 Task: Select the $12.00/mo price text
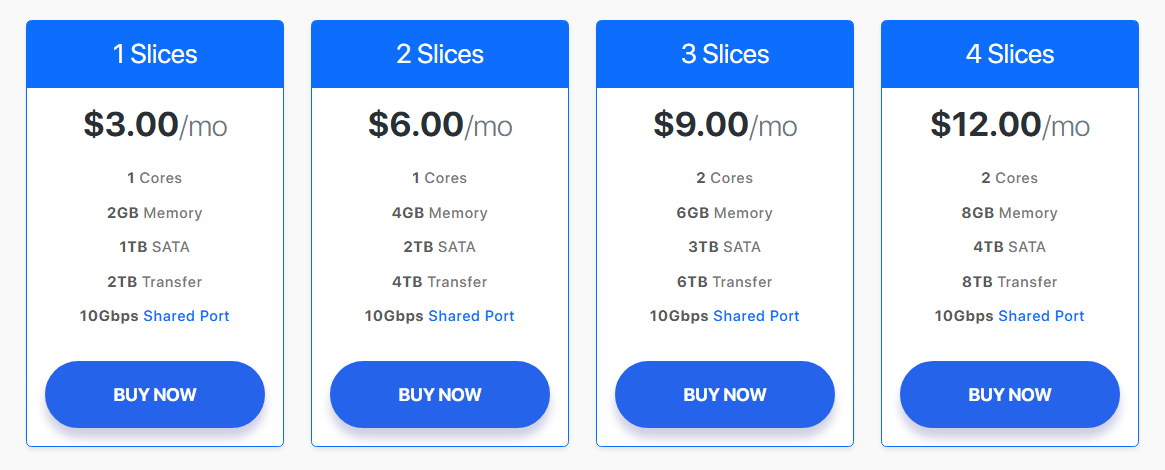tap(1010, 125)
